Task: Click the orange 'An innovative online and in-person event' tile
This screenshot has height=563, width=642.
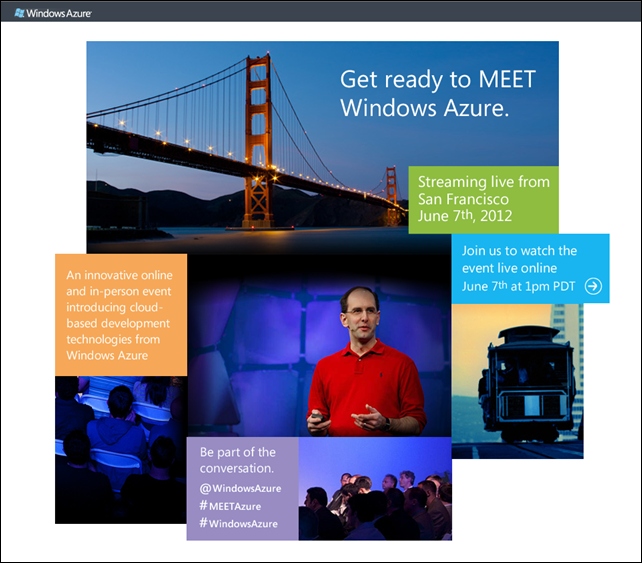Action: point(121,315)
